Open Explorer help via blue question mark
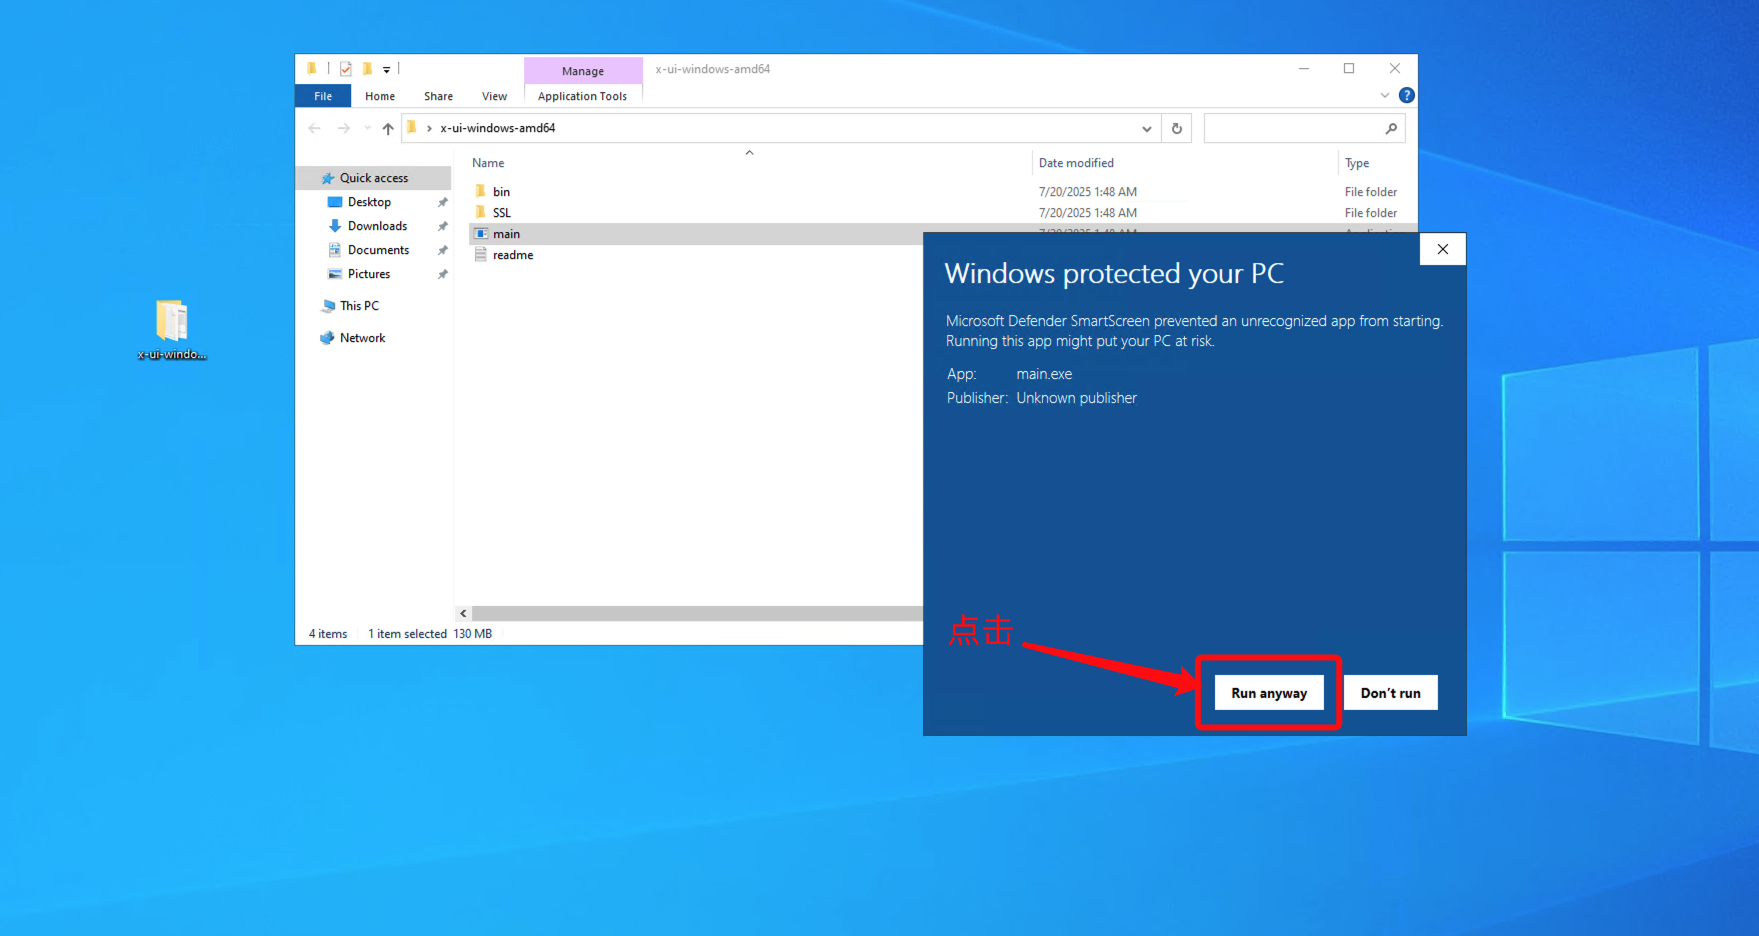The height and width of the screenshot is (936, 1759). click(x=1406, y=96)
